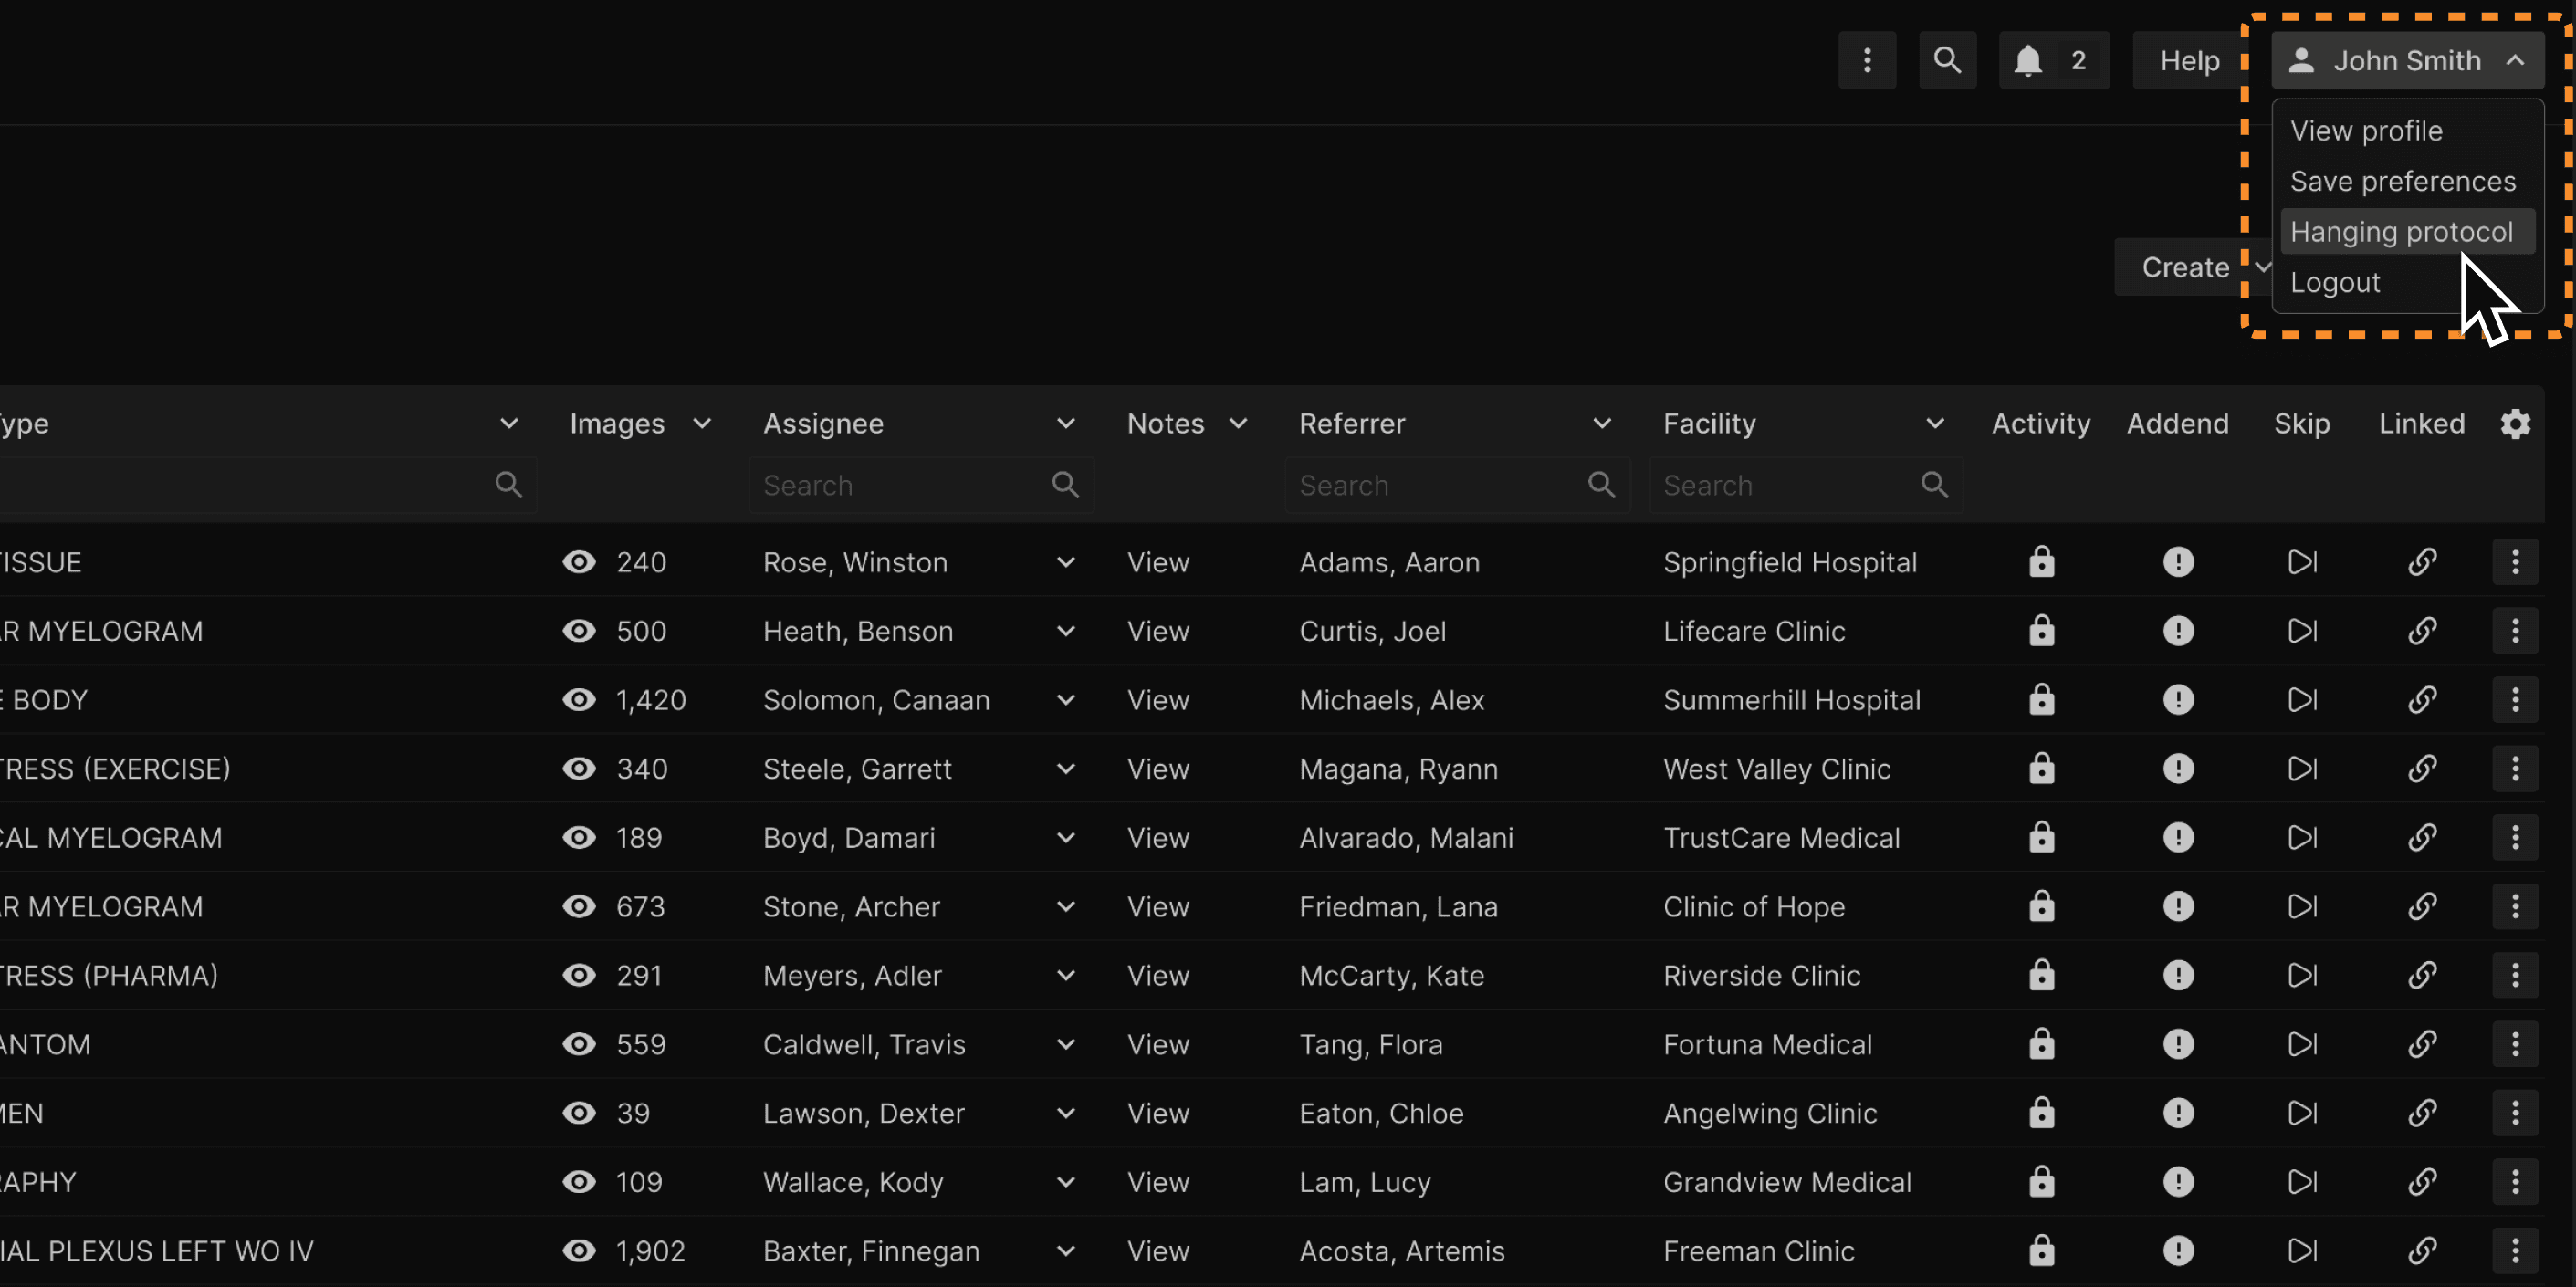
Task: Click View notes for Curtis, Joel row
Action: pos(1158,631)
